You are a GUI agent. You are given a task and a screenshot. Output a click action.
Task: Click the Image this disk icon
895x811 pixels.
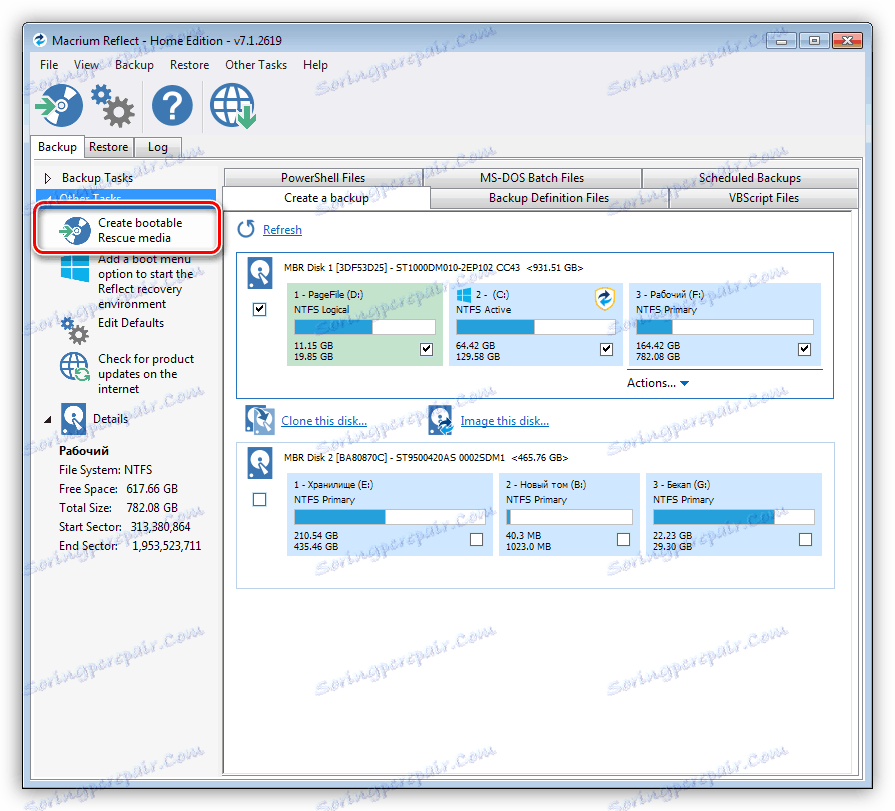(441, 420)
